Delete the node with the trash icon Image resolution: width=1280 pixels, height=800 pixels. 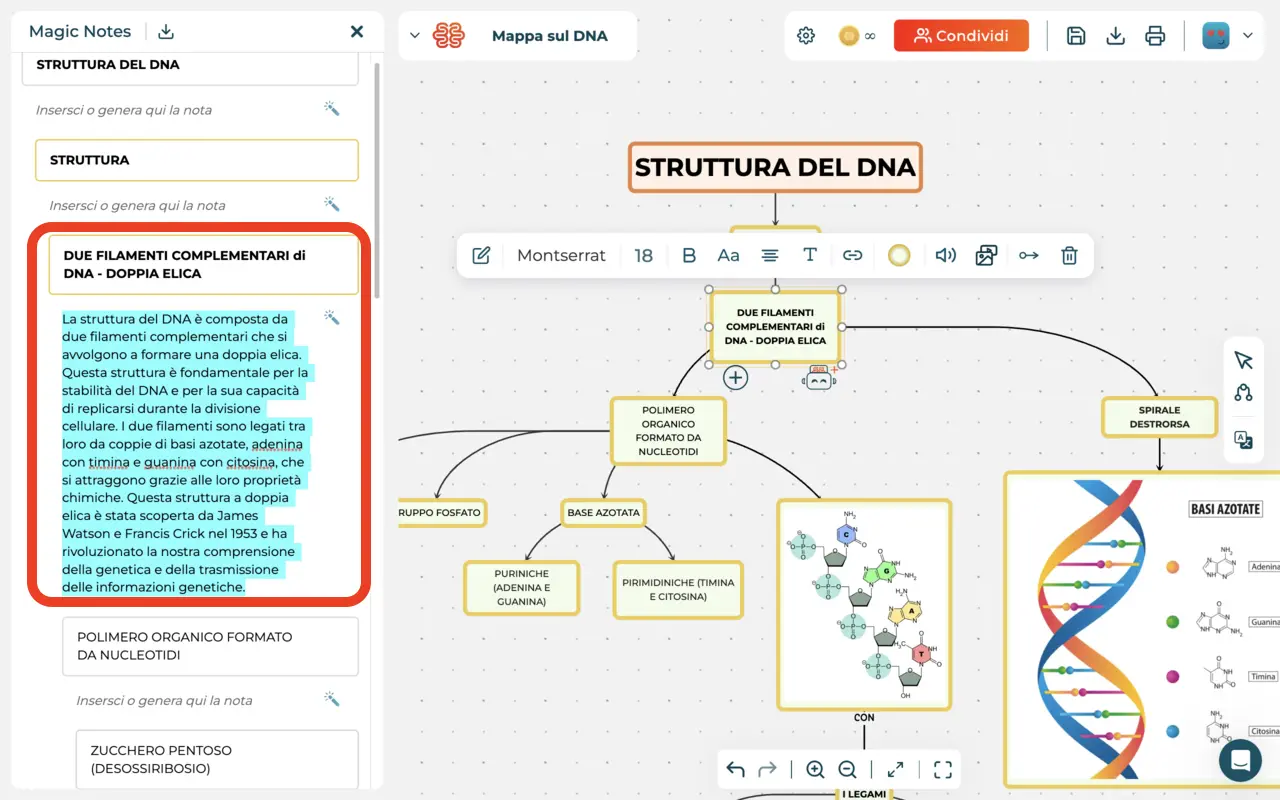[1069, 255]
